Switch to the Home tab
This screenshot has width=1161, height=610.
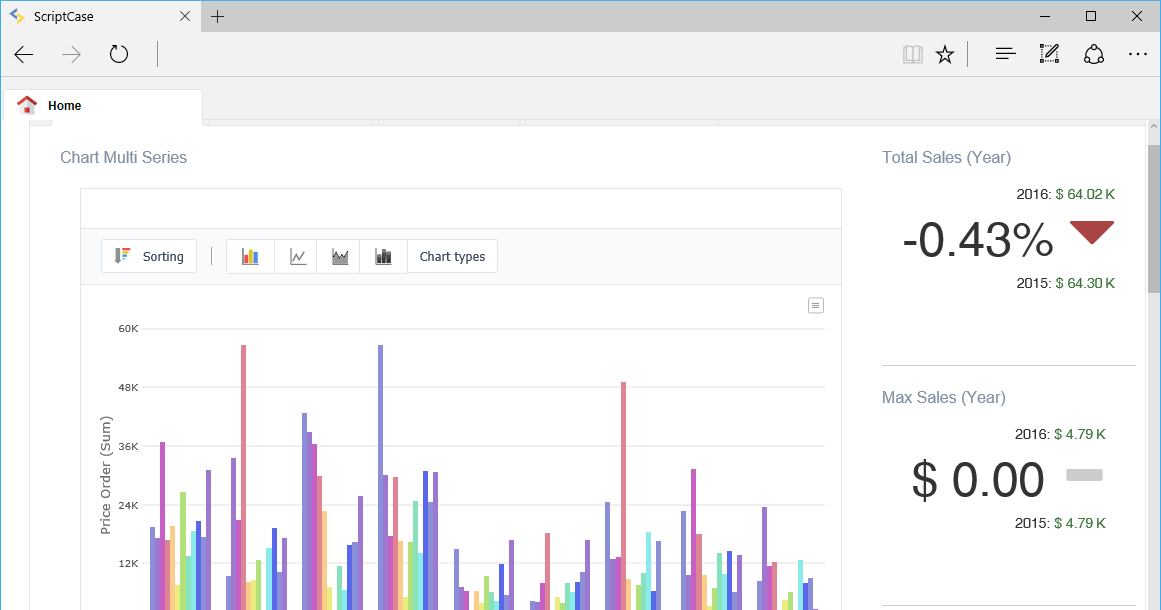(65, 106)
